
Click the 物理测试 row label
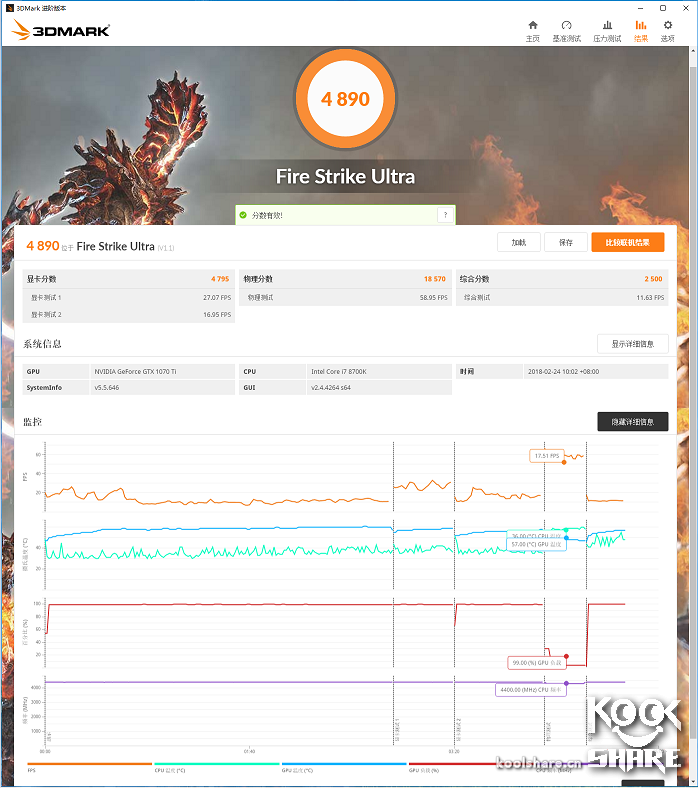pyautogui.click(x=260, y=298)
